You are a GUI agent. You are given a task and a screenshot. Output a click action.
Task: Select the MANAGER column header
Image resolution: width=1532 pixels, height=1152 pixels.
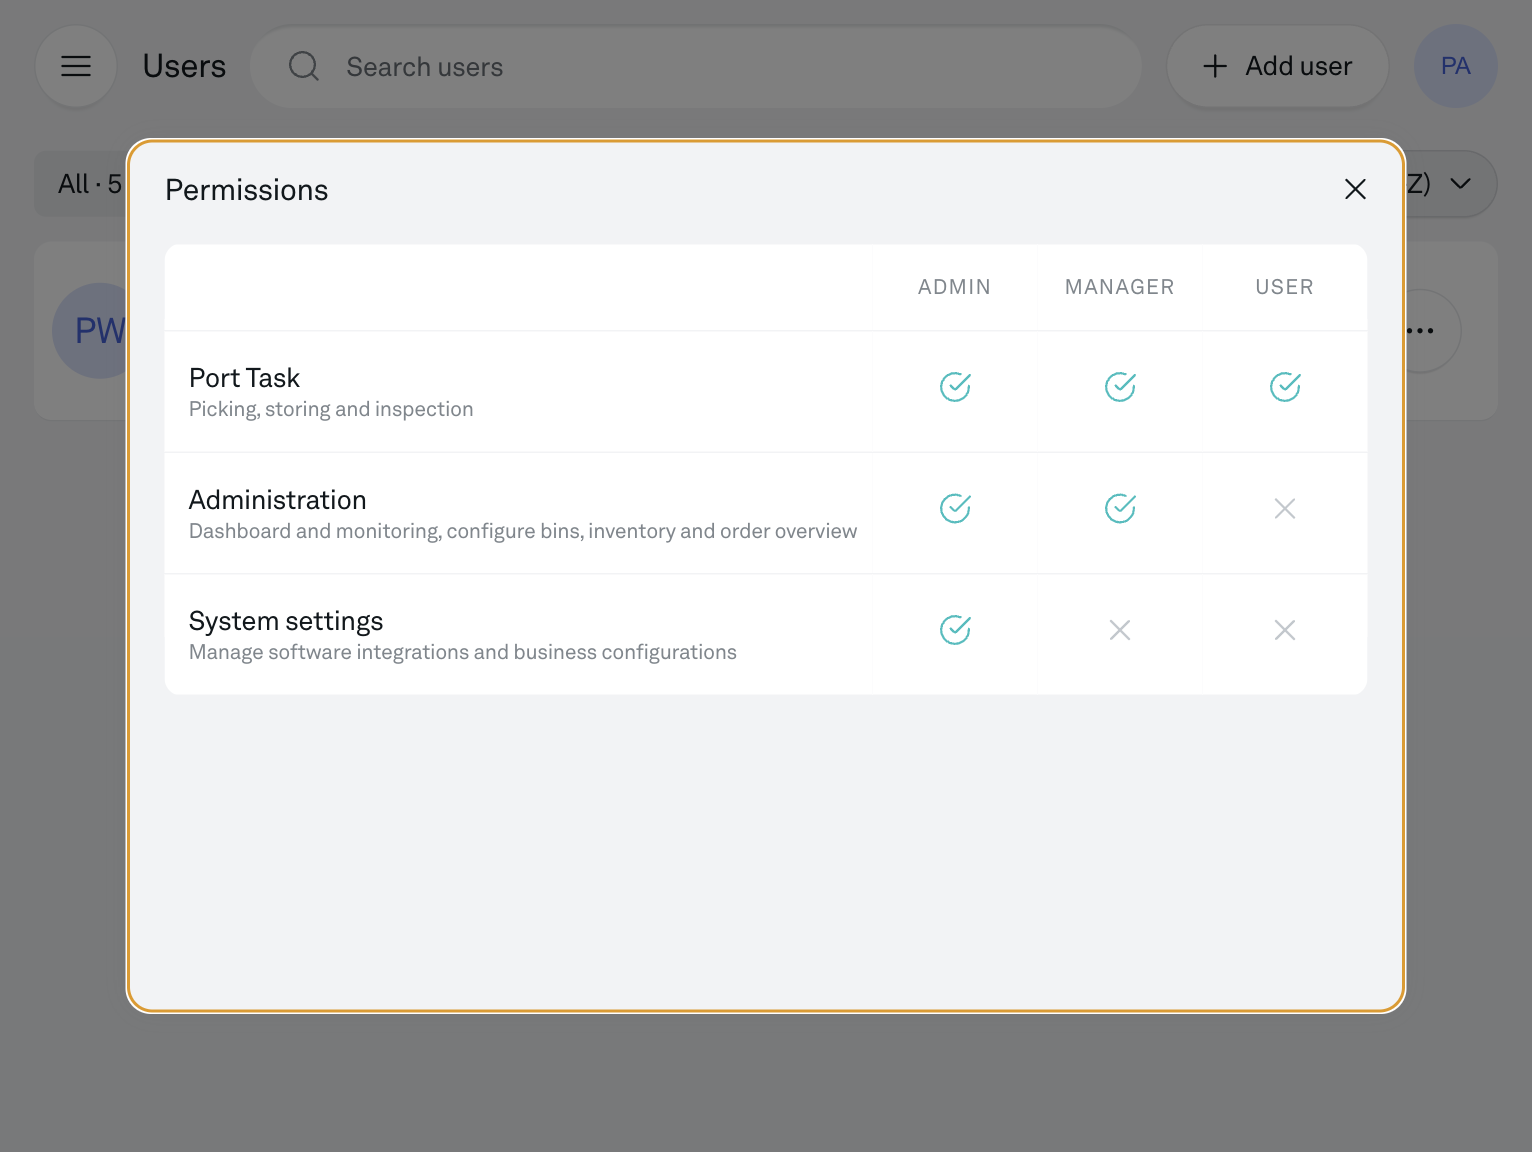[1119, 287]
